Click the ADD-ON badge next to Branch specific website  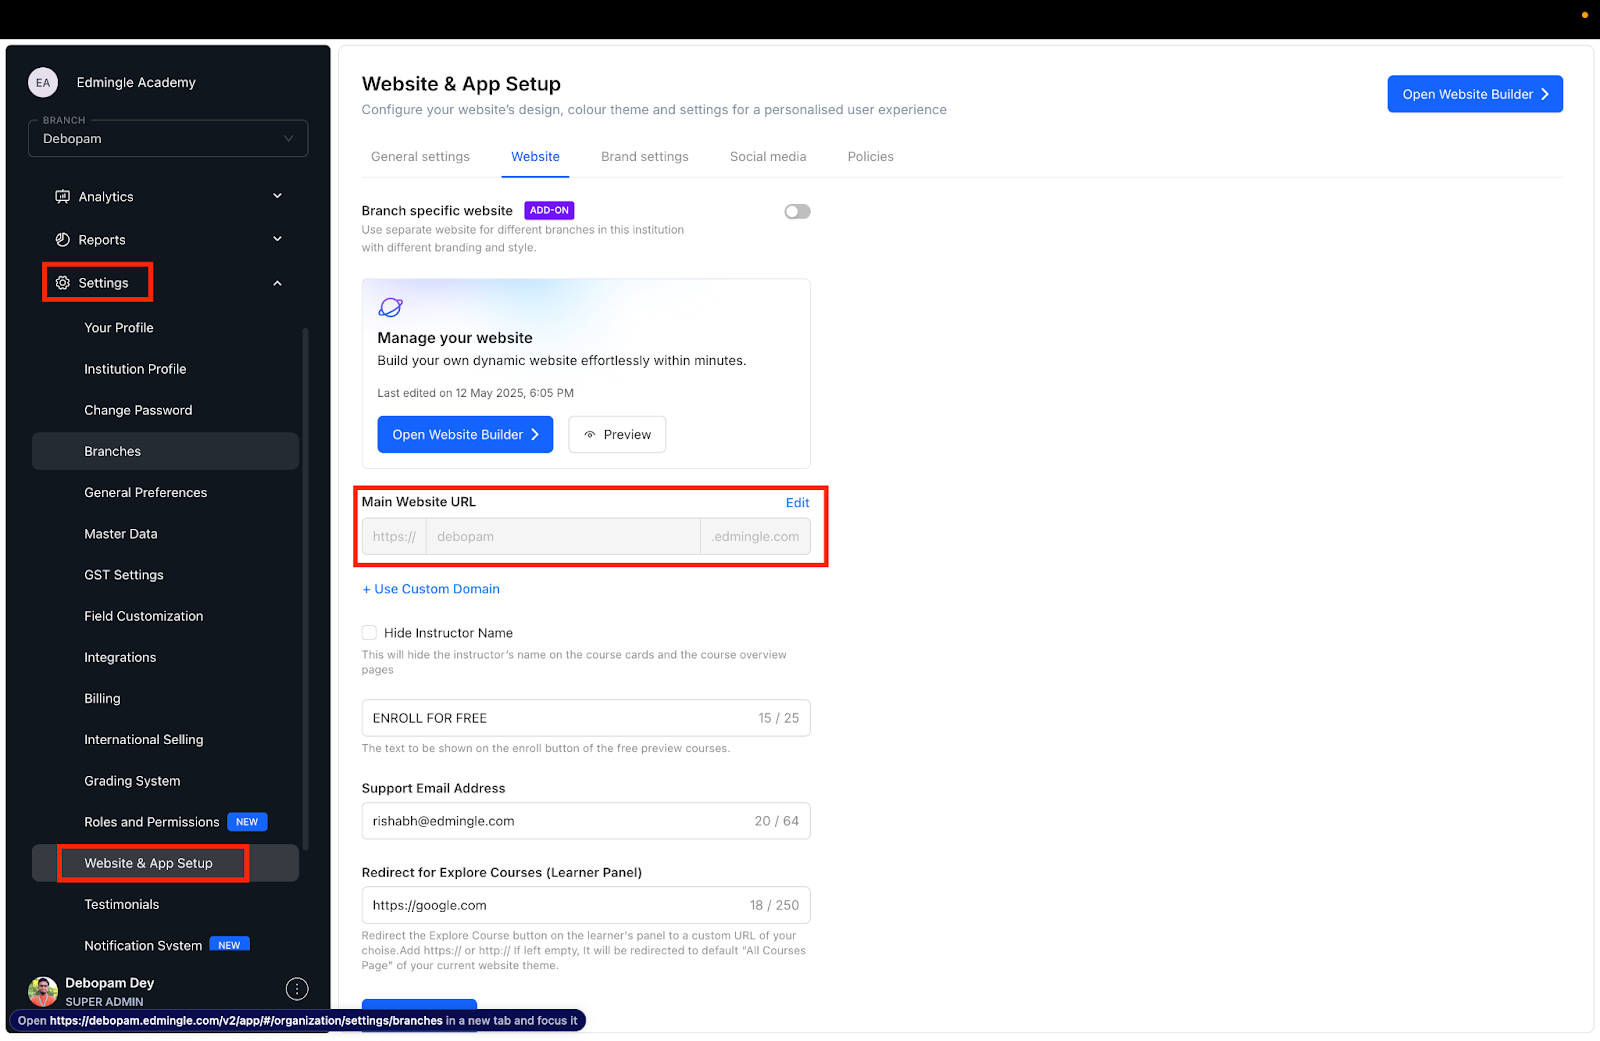point(549,211)
